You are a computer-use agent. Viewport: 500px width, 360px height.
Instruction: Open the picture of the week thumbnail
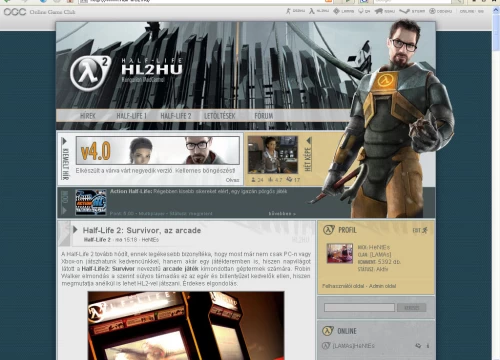click(273, 155)
